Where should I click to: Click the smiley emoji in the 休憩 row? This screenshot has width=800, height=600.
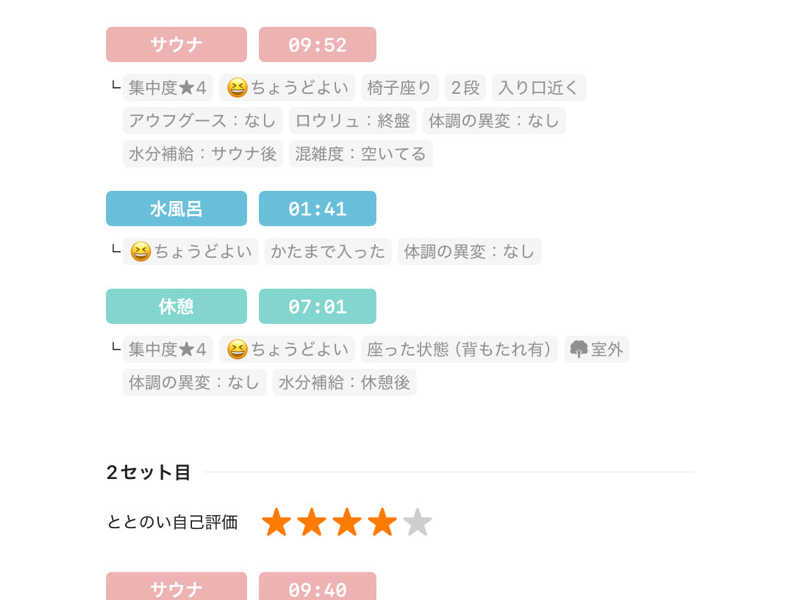(x=237, y=349)
